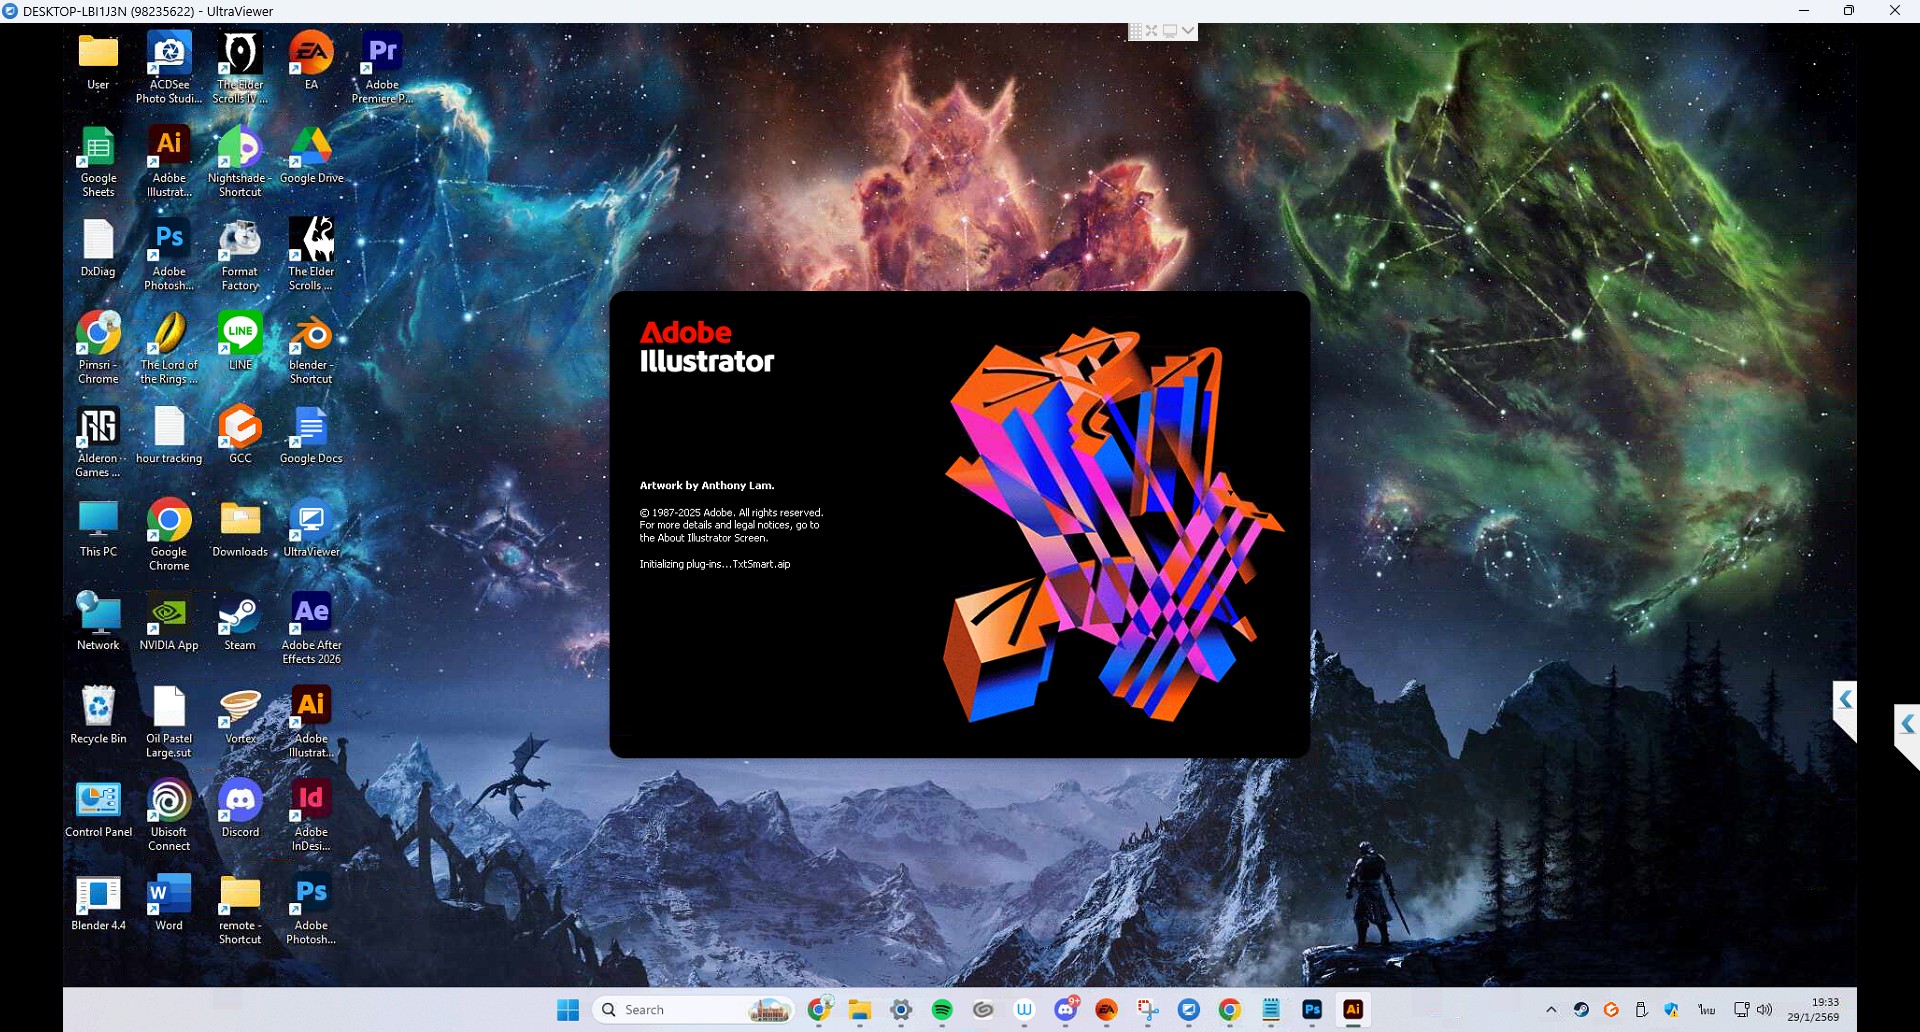Toggle full screen in the UltraViewer toolbar

click(x=1152, y=31)
